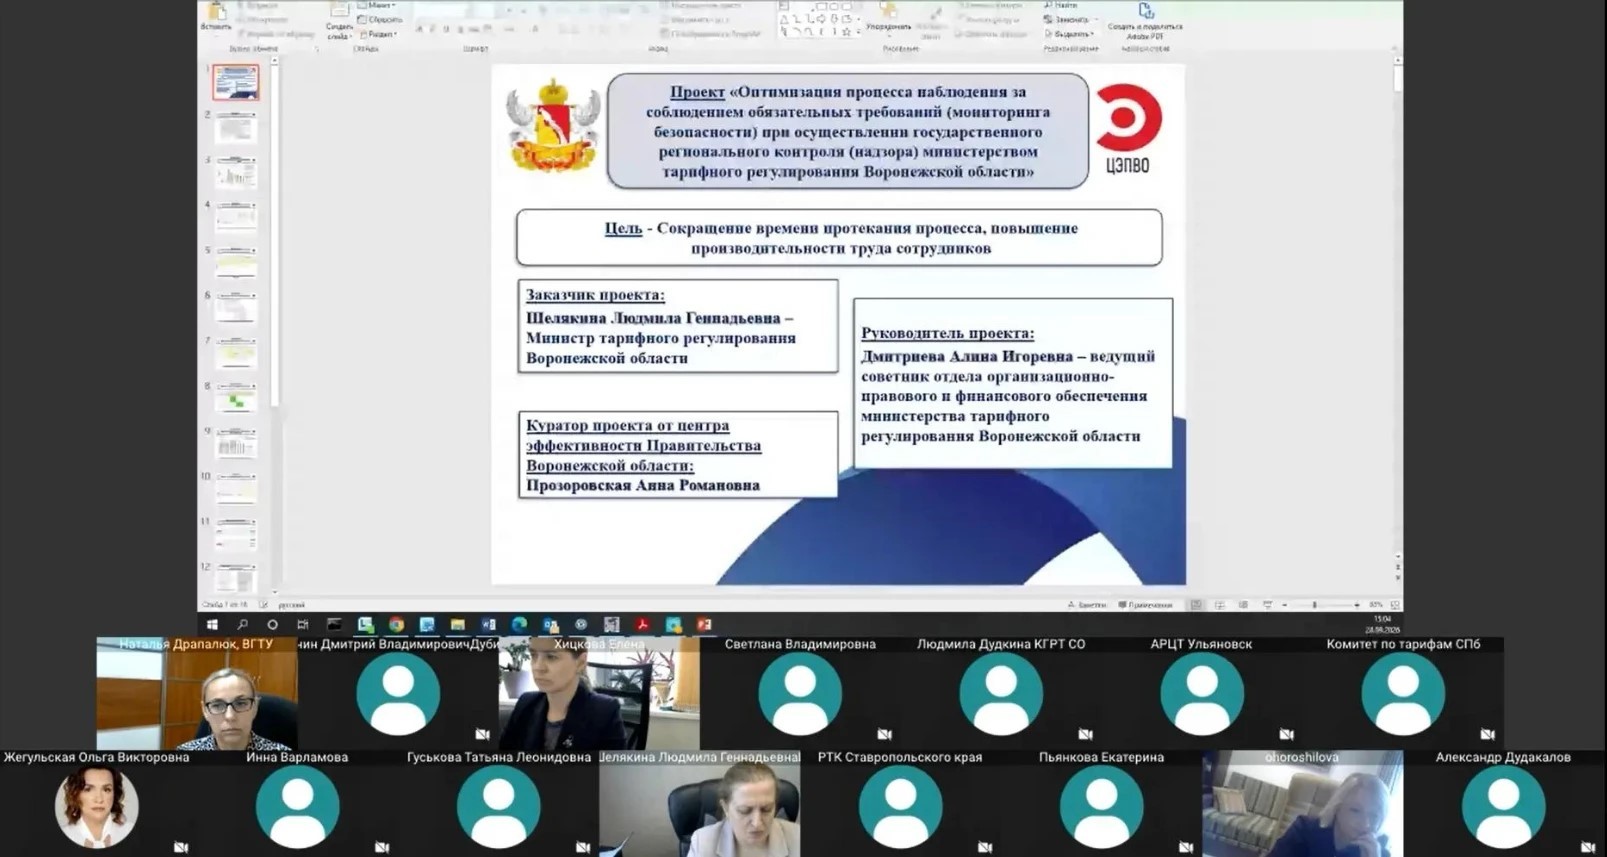Switch to Slide Sorter view
Image resolution: width=1607 pixels, height=857 pixels.
1220,605
